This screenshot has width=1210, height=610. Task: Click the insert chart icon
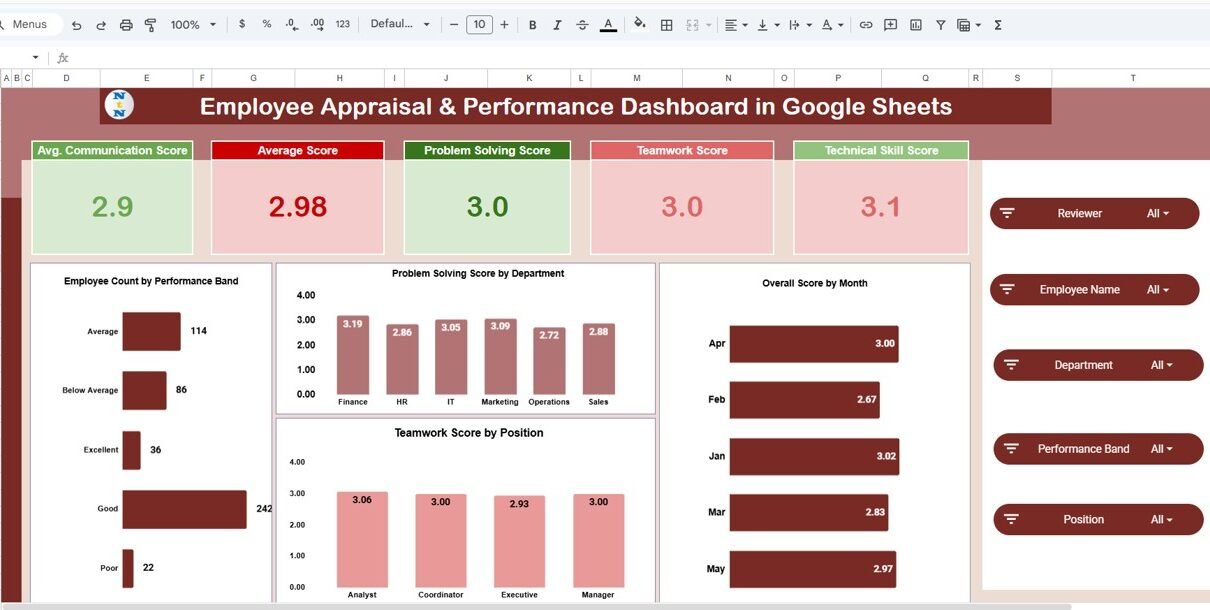click(916, 25)
